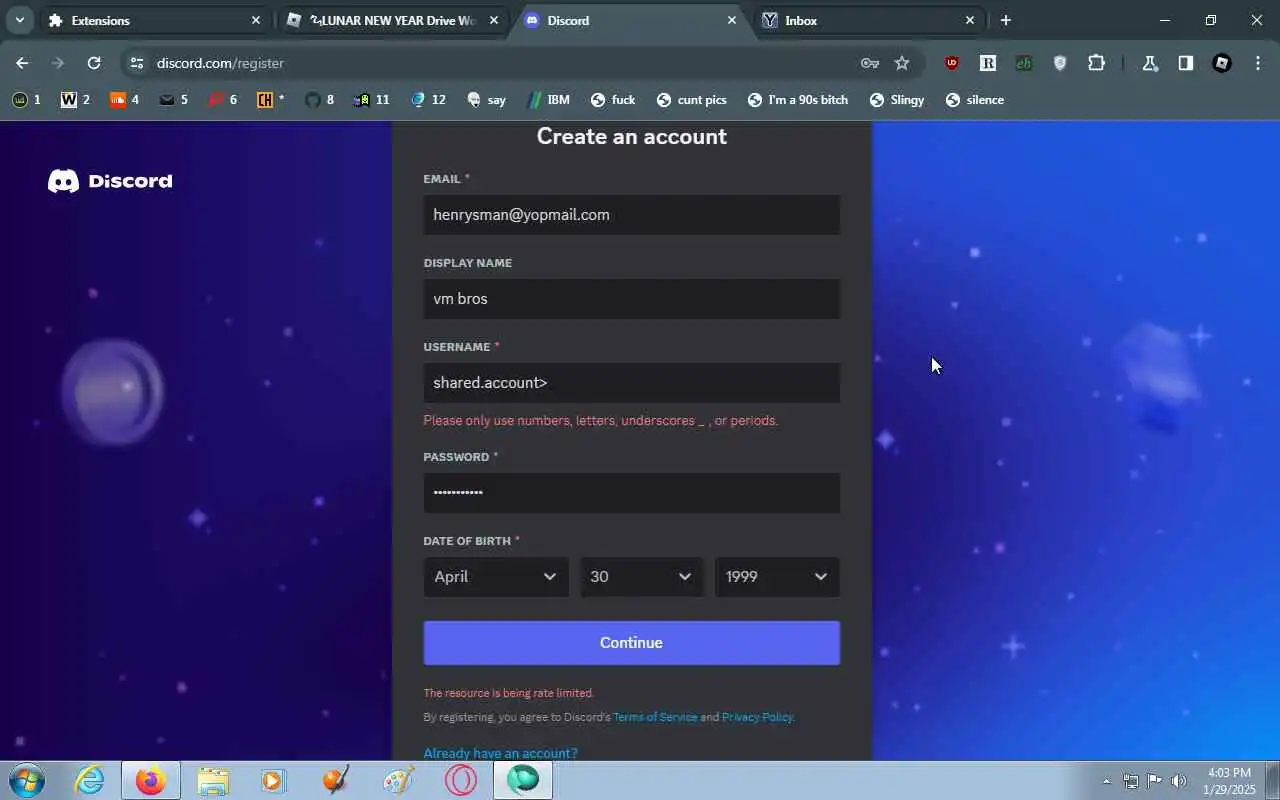Open the birth day dropdown showing 30
This screenshot has height=800, width=1280.
[x=642, y=577]
